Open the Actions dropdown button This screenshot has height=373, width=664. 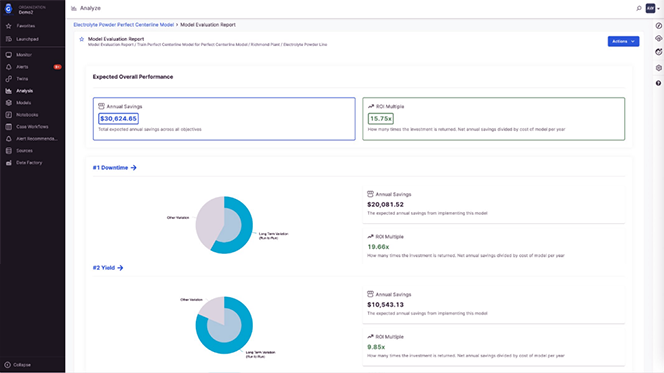[623, 41]
